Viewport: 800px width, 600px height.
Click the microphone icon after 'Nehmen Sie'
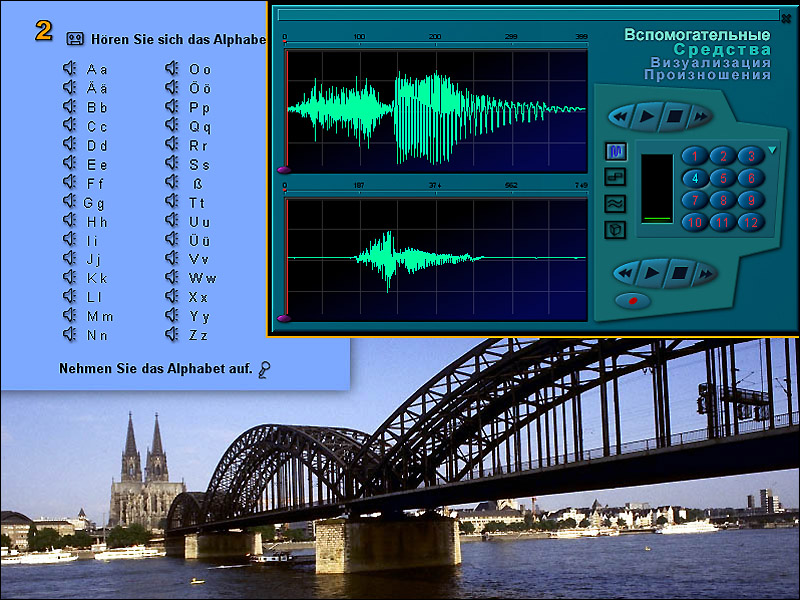(x=264, y=370)
